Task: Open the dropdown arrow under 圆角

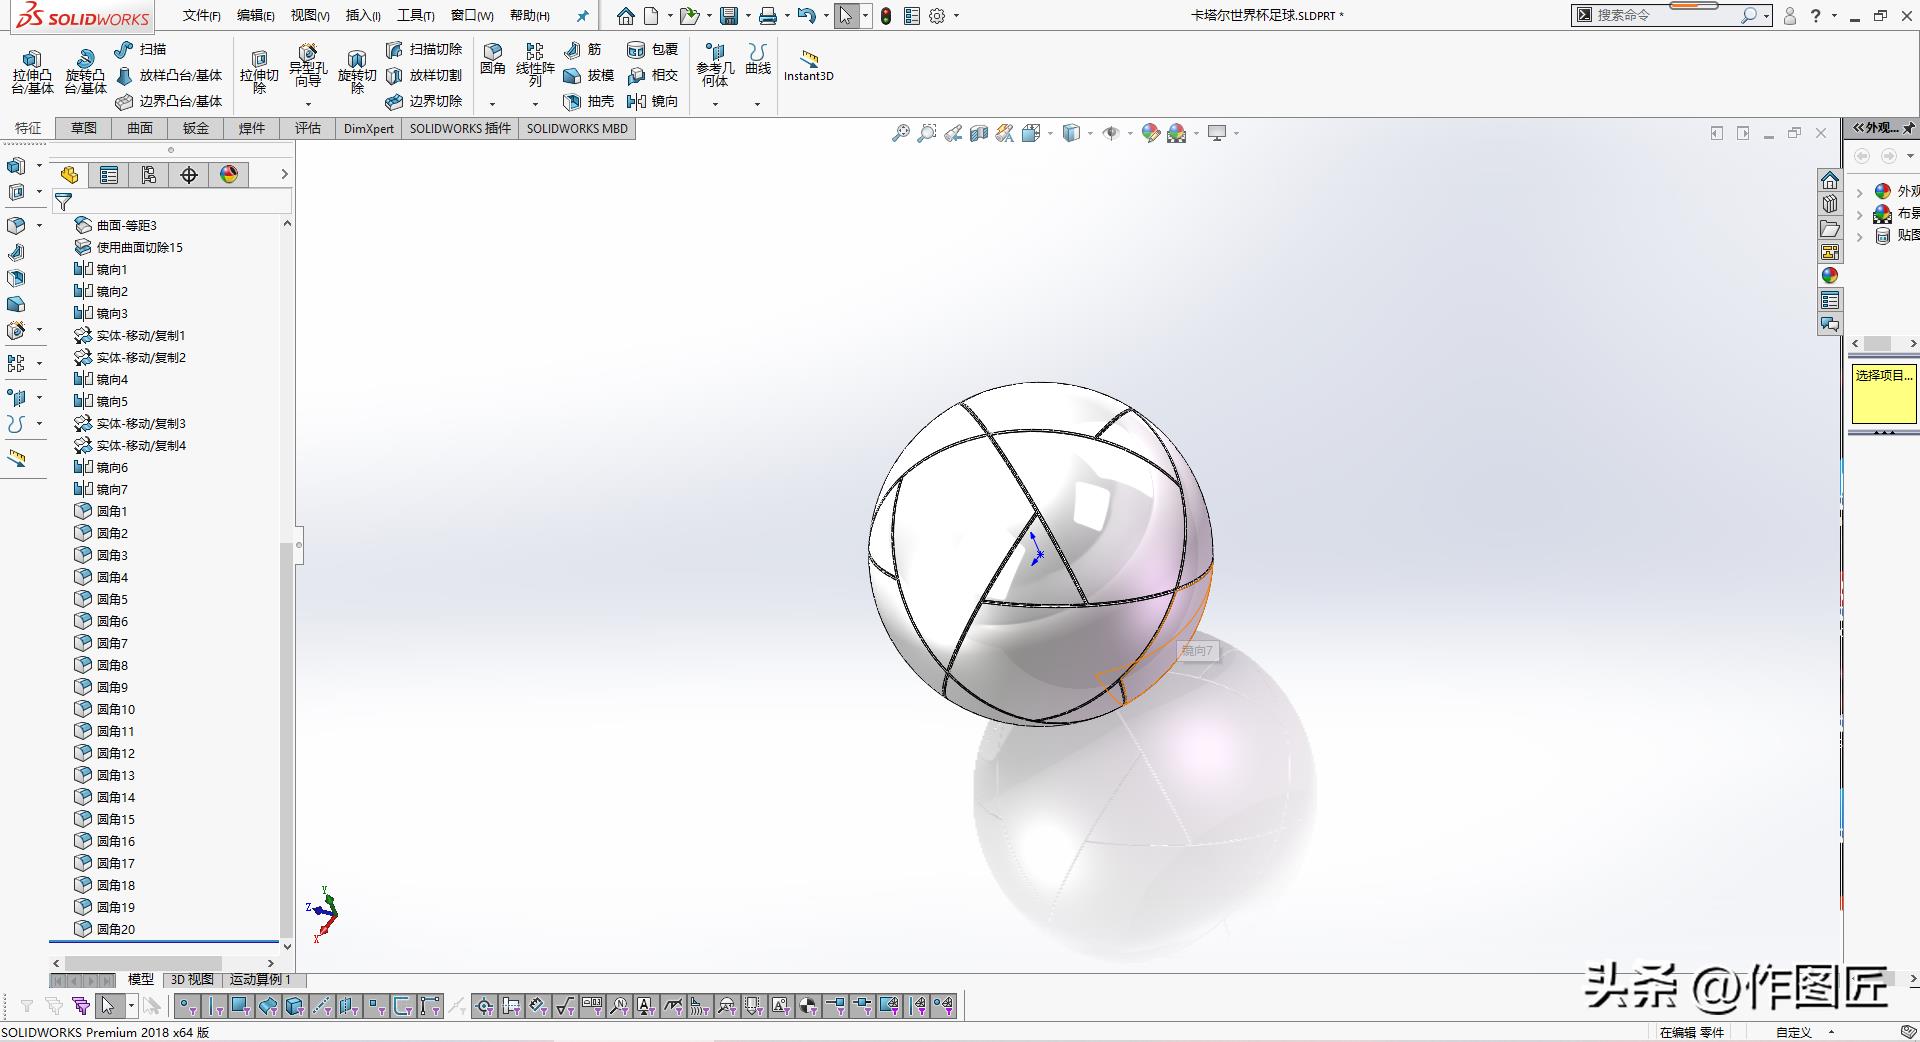Action: (492, 104)
